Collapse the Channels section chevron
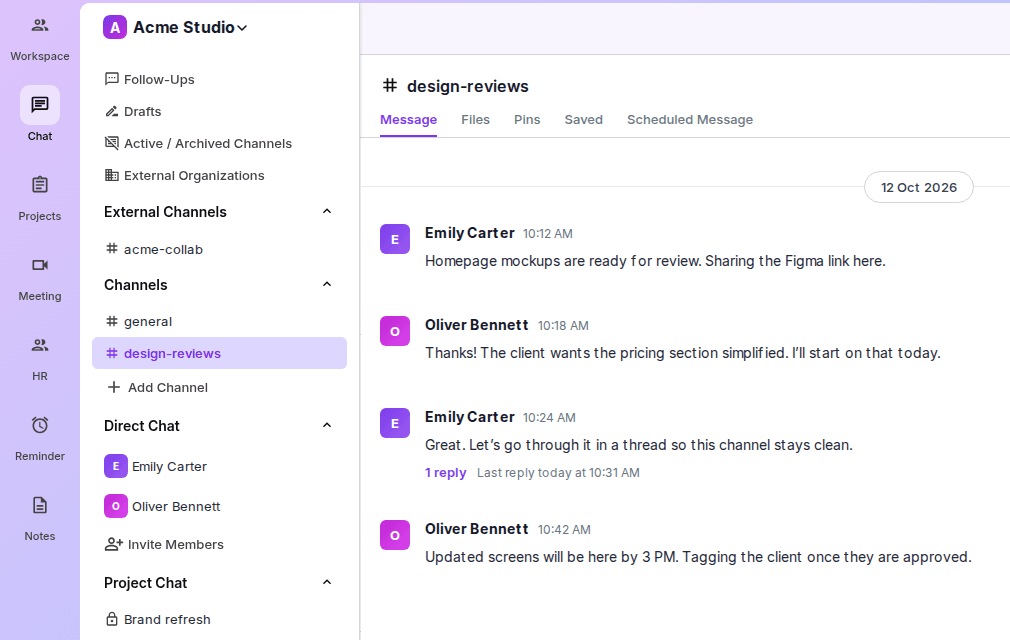Screen dimensions: 1010x640 [327, 284]
